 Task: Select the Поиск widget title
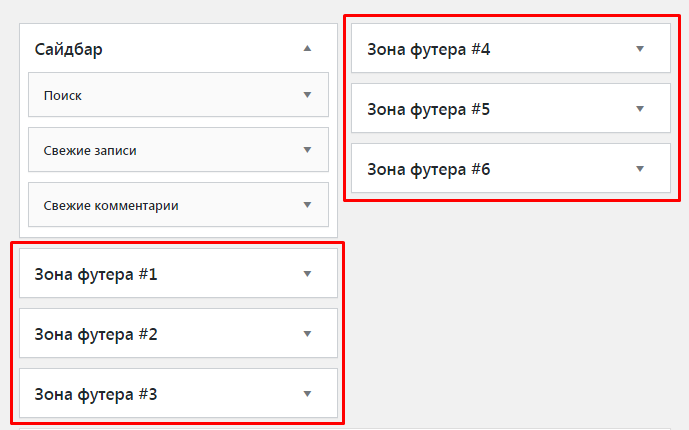63,95
